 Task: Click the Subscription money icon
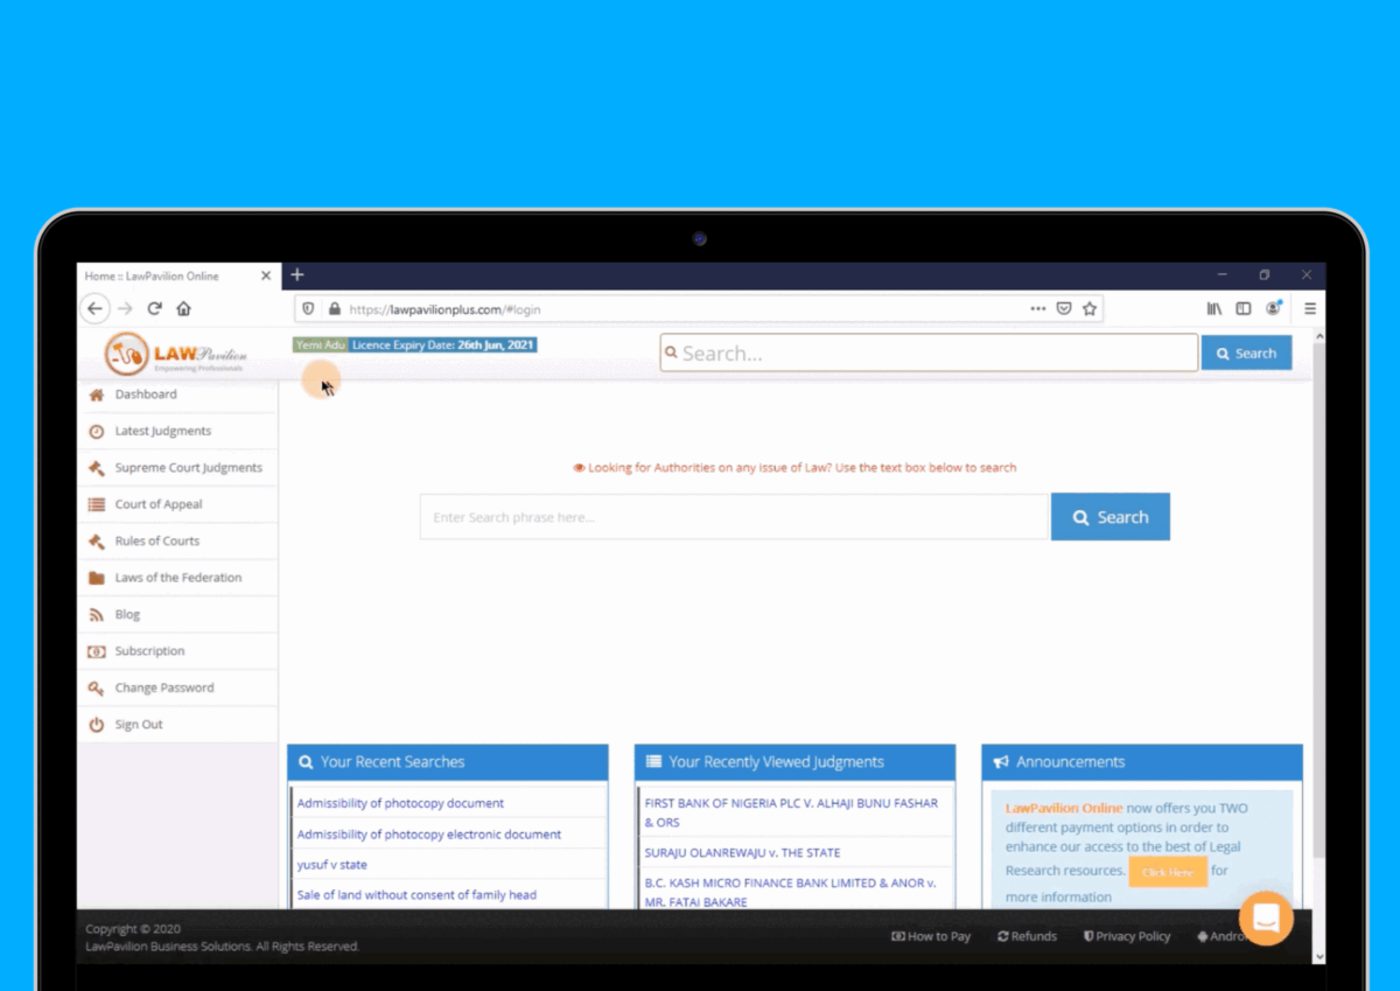coord(96,651)
